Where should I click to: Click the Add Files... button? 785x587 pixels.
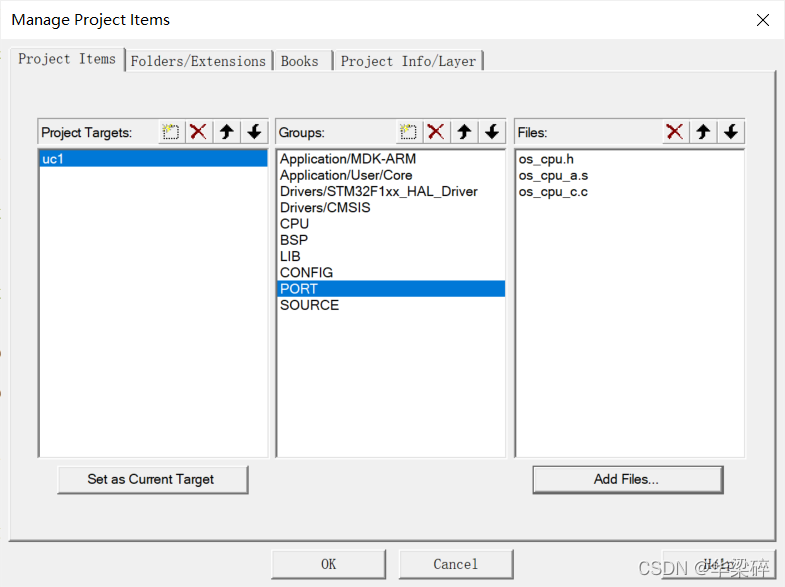click(628, 479)
